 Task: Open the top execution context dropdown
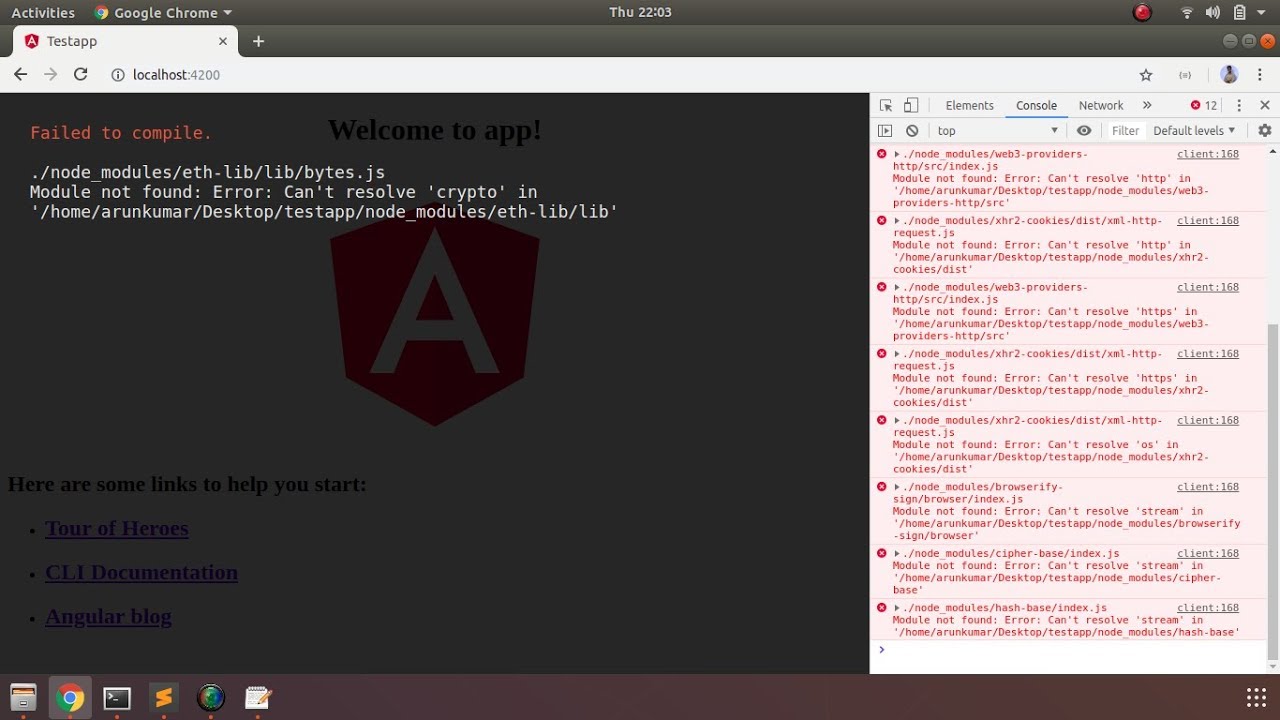(x=997, y=130)
